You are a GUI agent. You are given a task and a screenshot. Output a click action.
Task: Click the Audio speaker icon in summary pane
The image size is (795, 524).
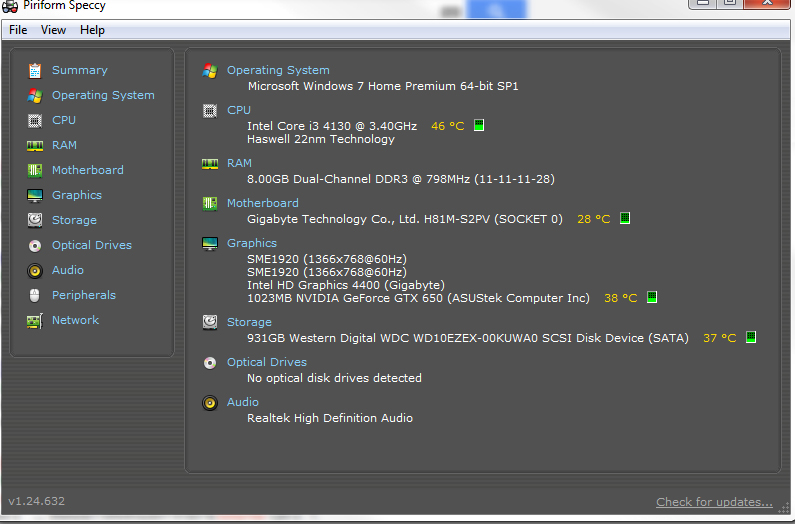(x=210, y=403)
